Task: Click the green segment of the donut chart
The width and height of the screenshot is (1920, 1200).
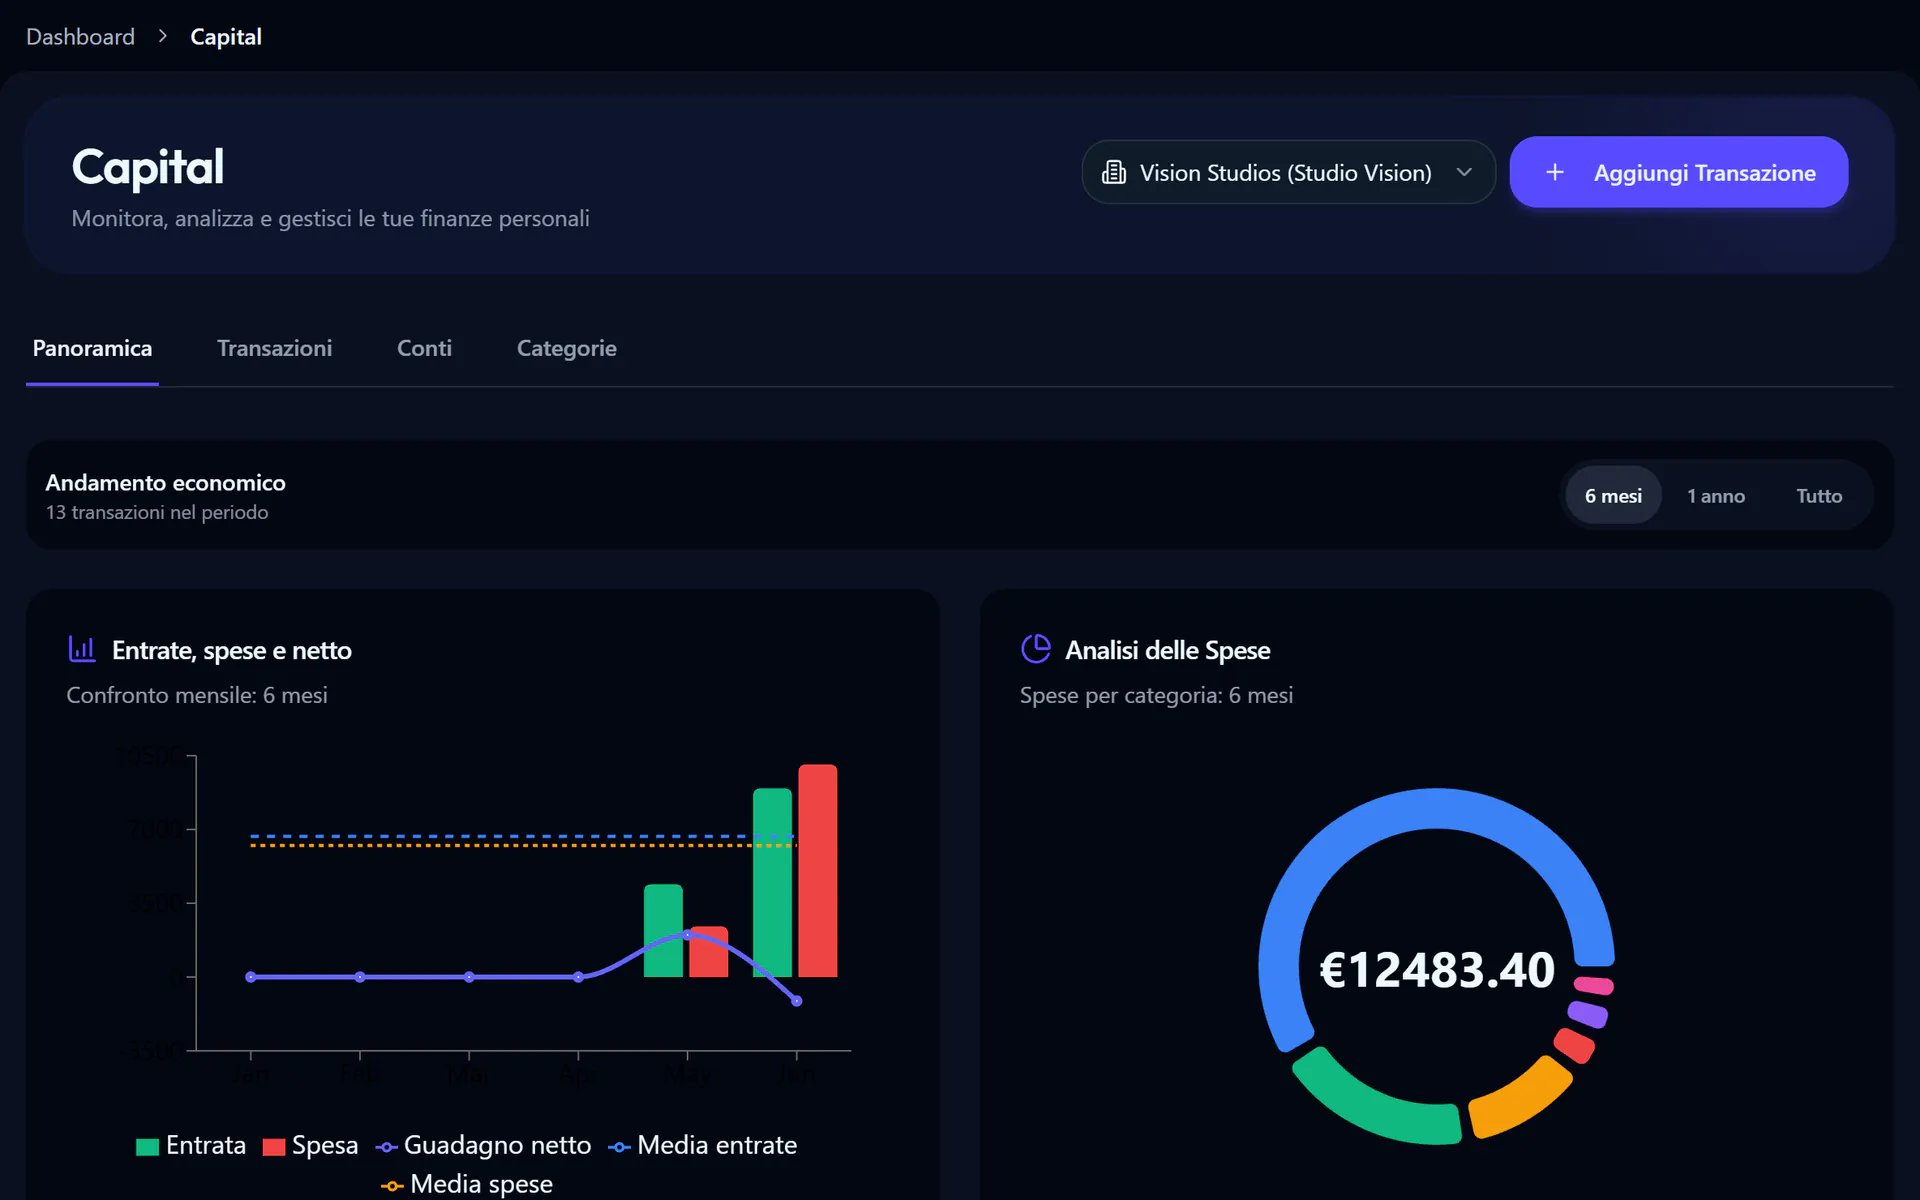Action: tap(1370, 1108)
